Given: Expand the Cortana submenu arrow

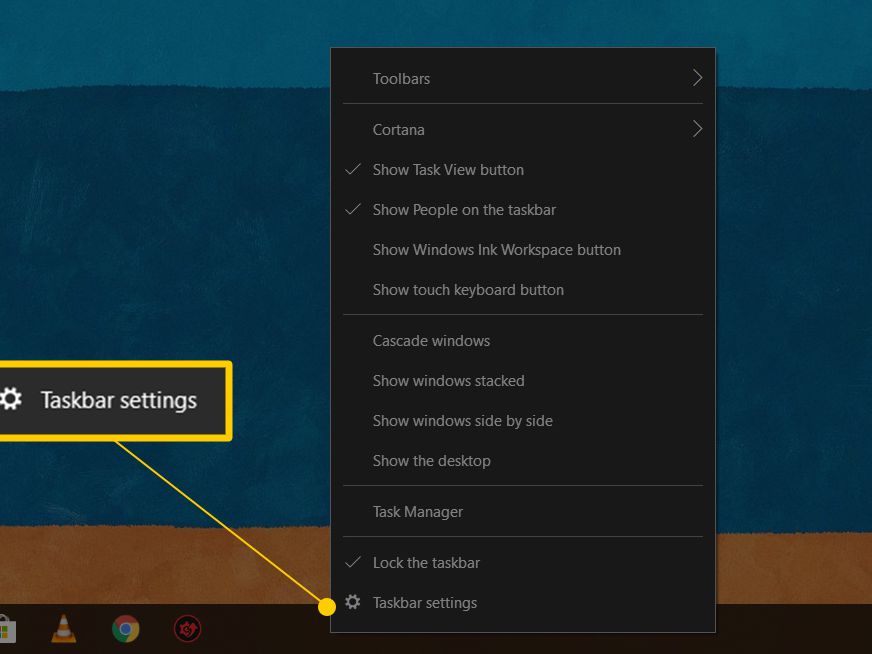Looking at the screenshot, I should [x=698, y=129].
